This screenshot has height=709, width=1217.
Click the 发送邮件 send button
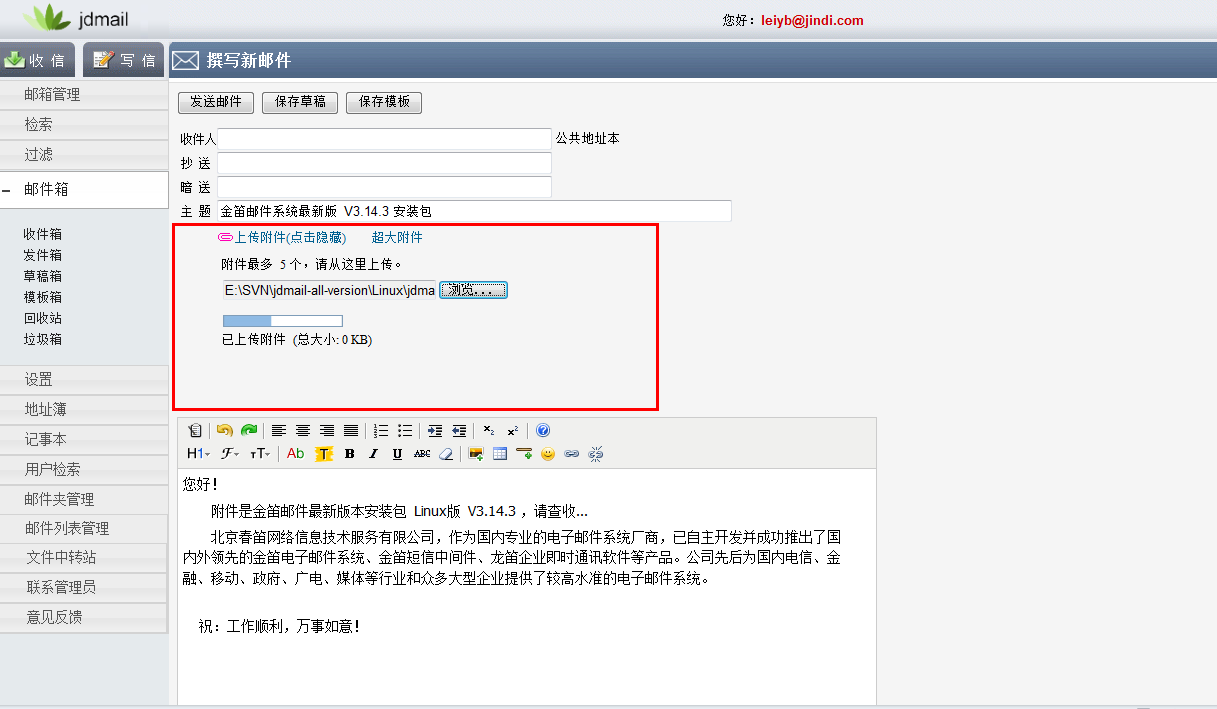216,102
